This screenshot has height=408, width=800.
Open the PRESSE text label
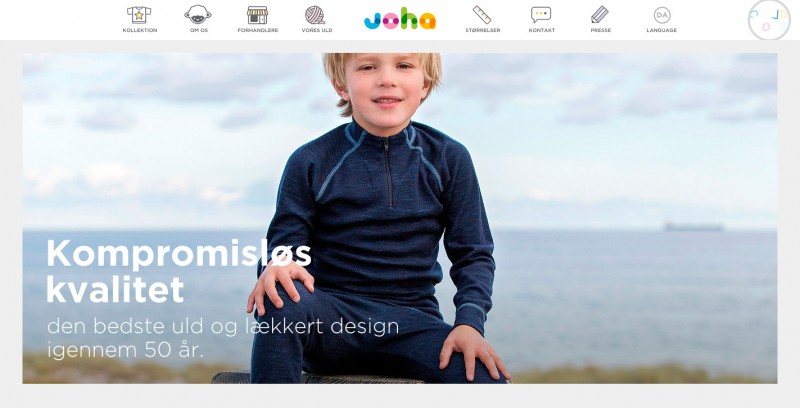tap(601, 31)
